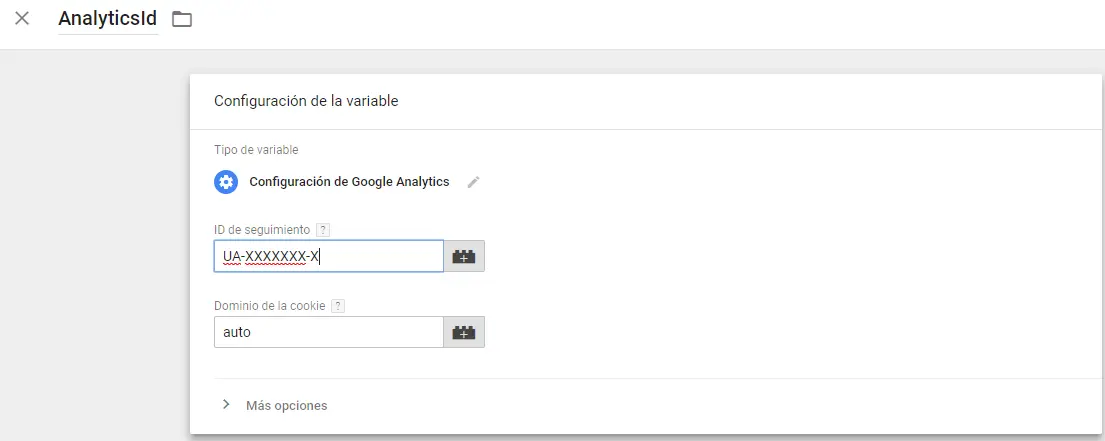Viewport: 1105px width, 441px height.
Task: Click the Configuración de la variable heading
Action: pyautogui.click(x=306, y=100)
